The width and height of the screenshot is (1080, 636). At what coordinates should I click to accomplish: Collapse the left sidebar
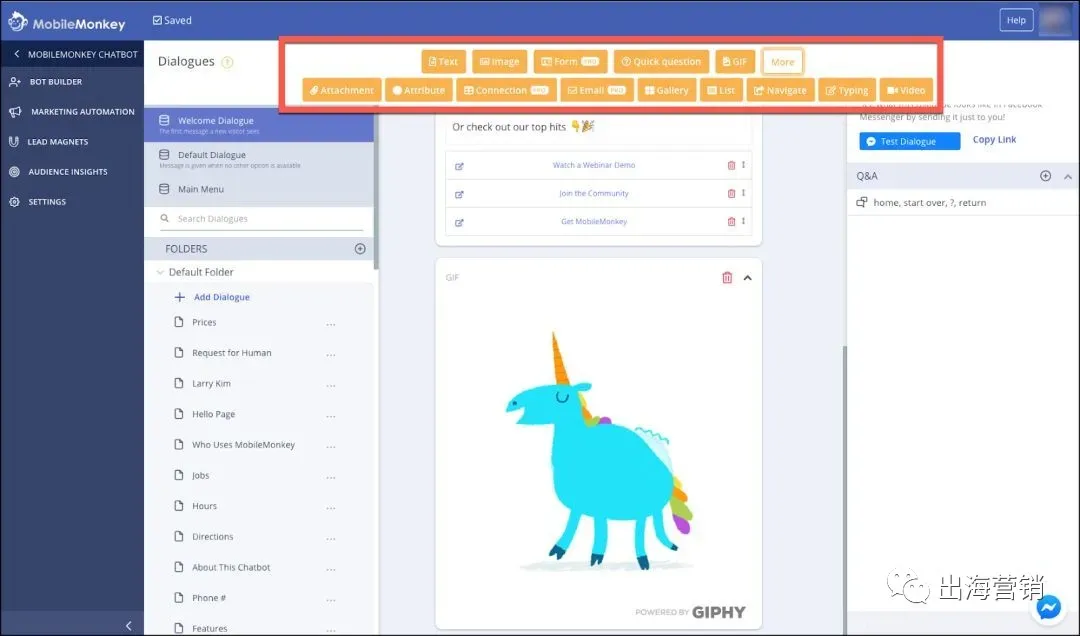tap(129, 626)
